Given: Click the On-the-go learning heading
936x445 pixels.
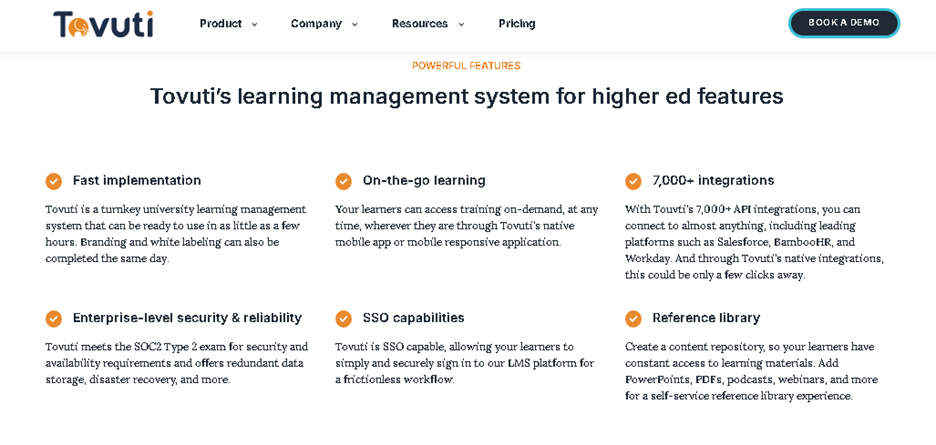Looking at the screenshot, I should click(x=424, y=180).
